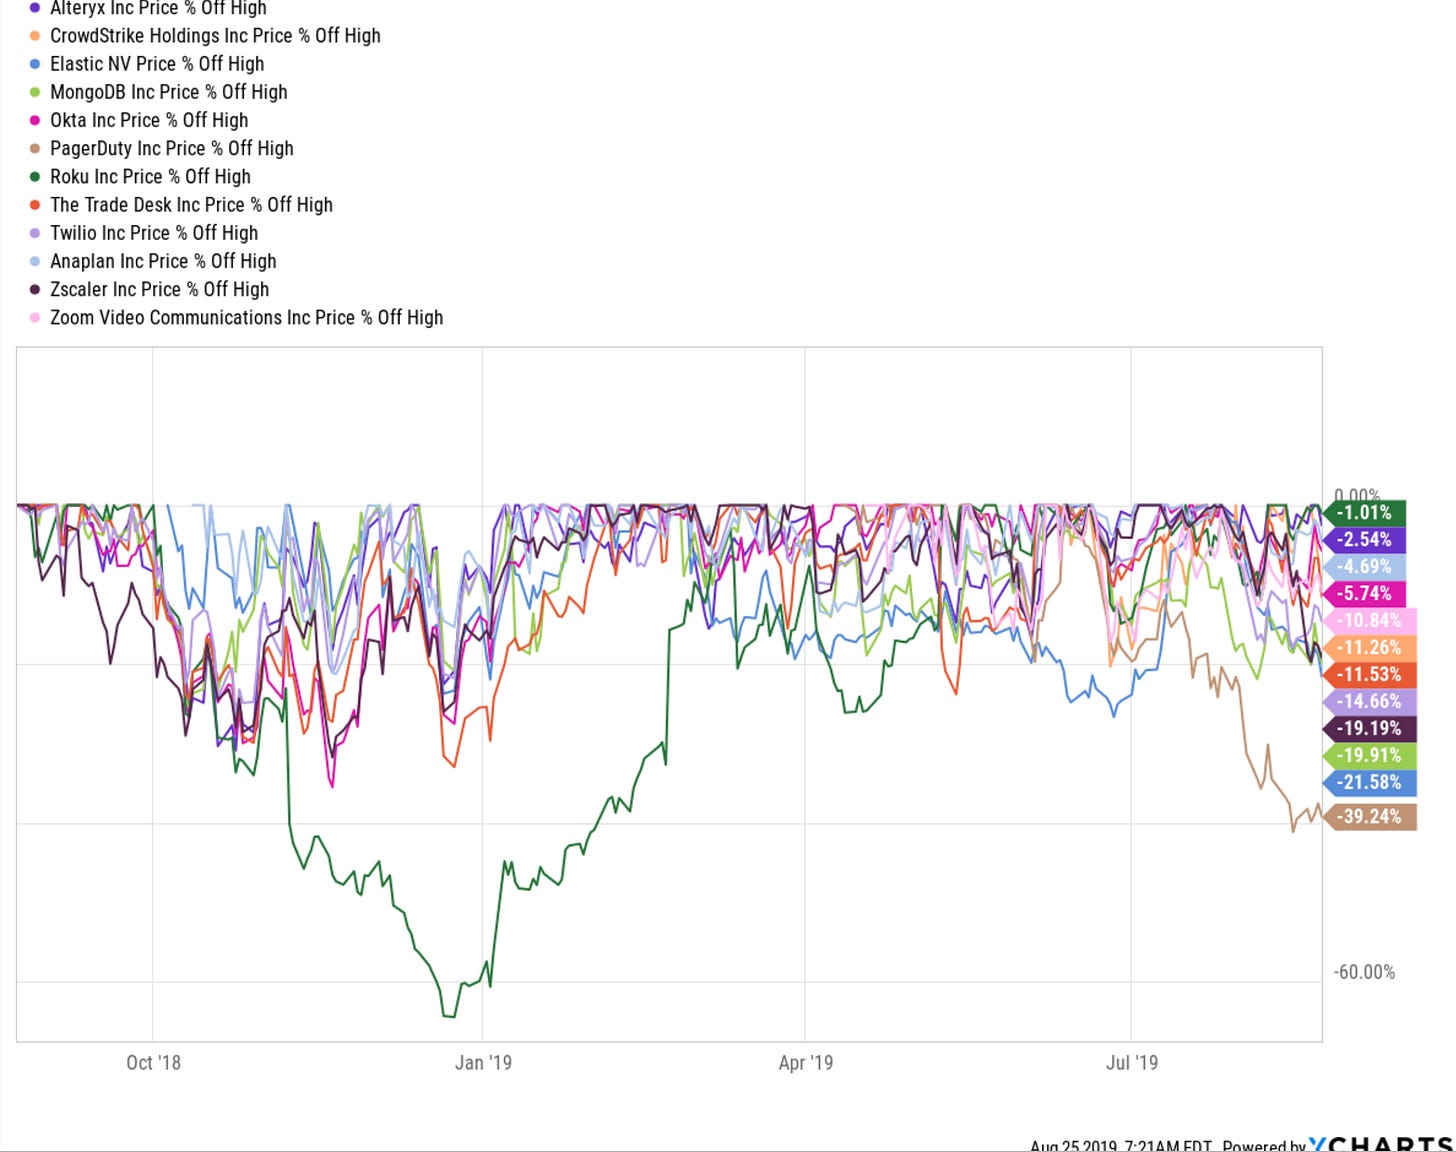Image resolution: width=1456 pixels, height=1152 pixels.
Task: Click the -1.01% green value tag
Action: 1365,513
